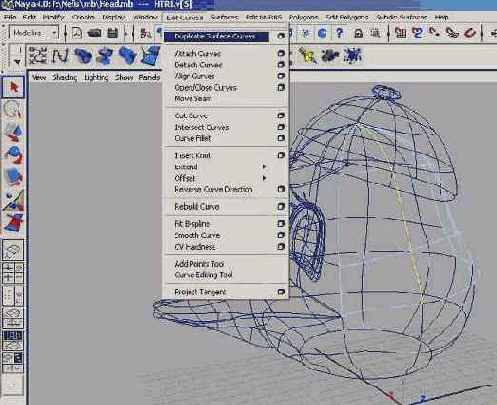Select the arrow Select tool in toolbox
497x405 pixels.
point(14,87)
